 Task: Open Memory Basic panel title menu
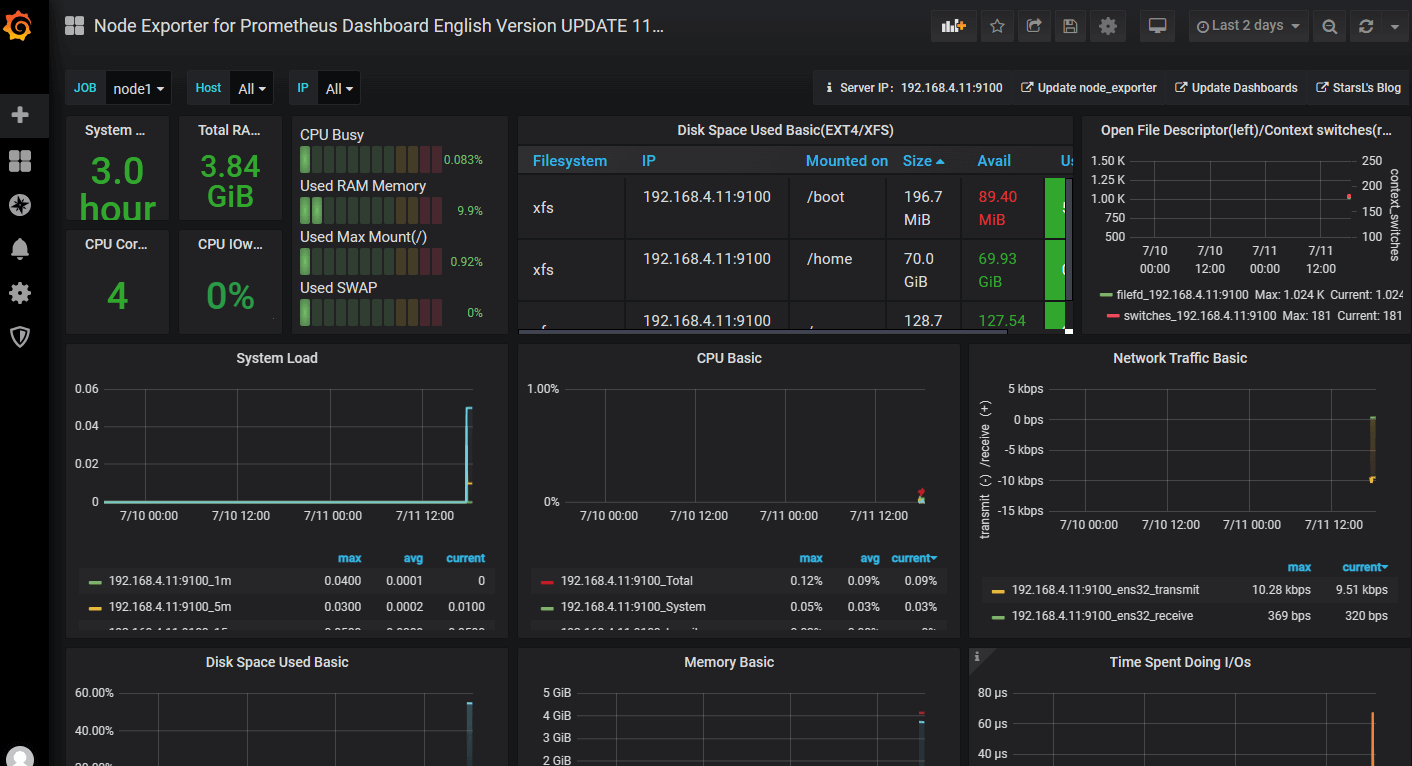(729, 662)
